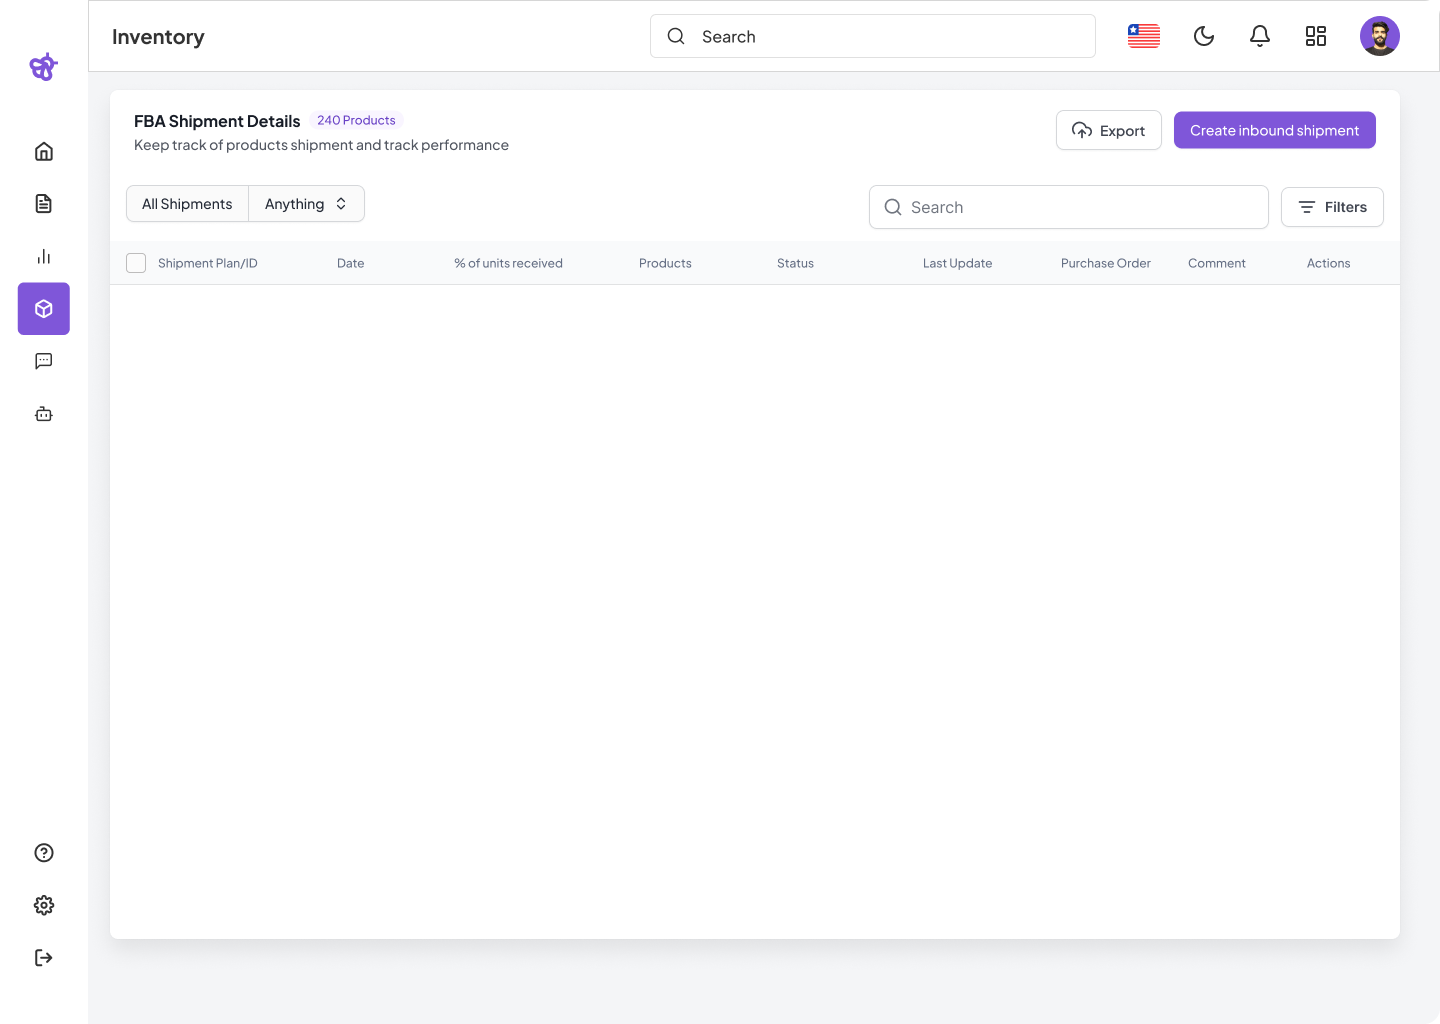Toggle dark mode with moon icon

(1204, 36)
